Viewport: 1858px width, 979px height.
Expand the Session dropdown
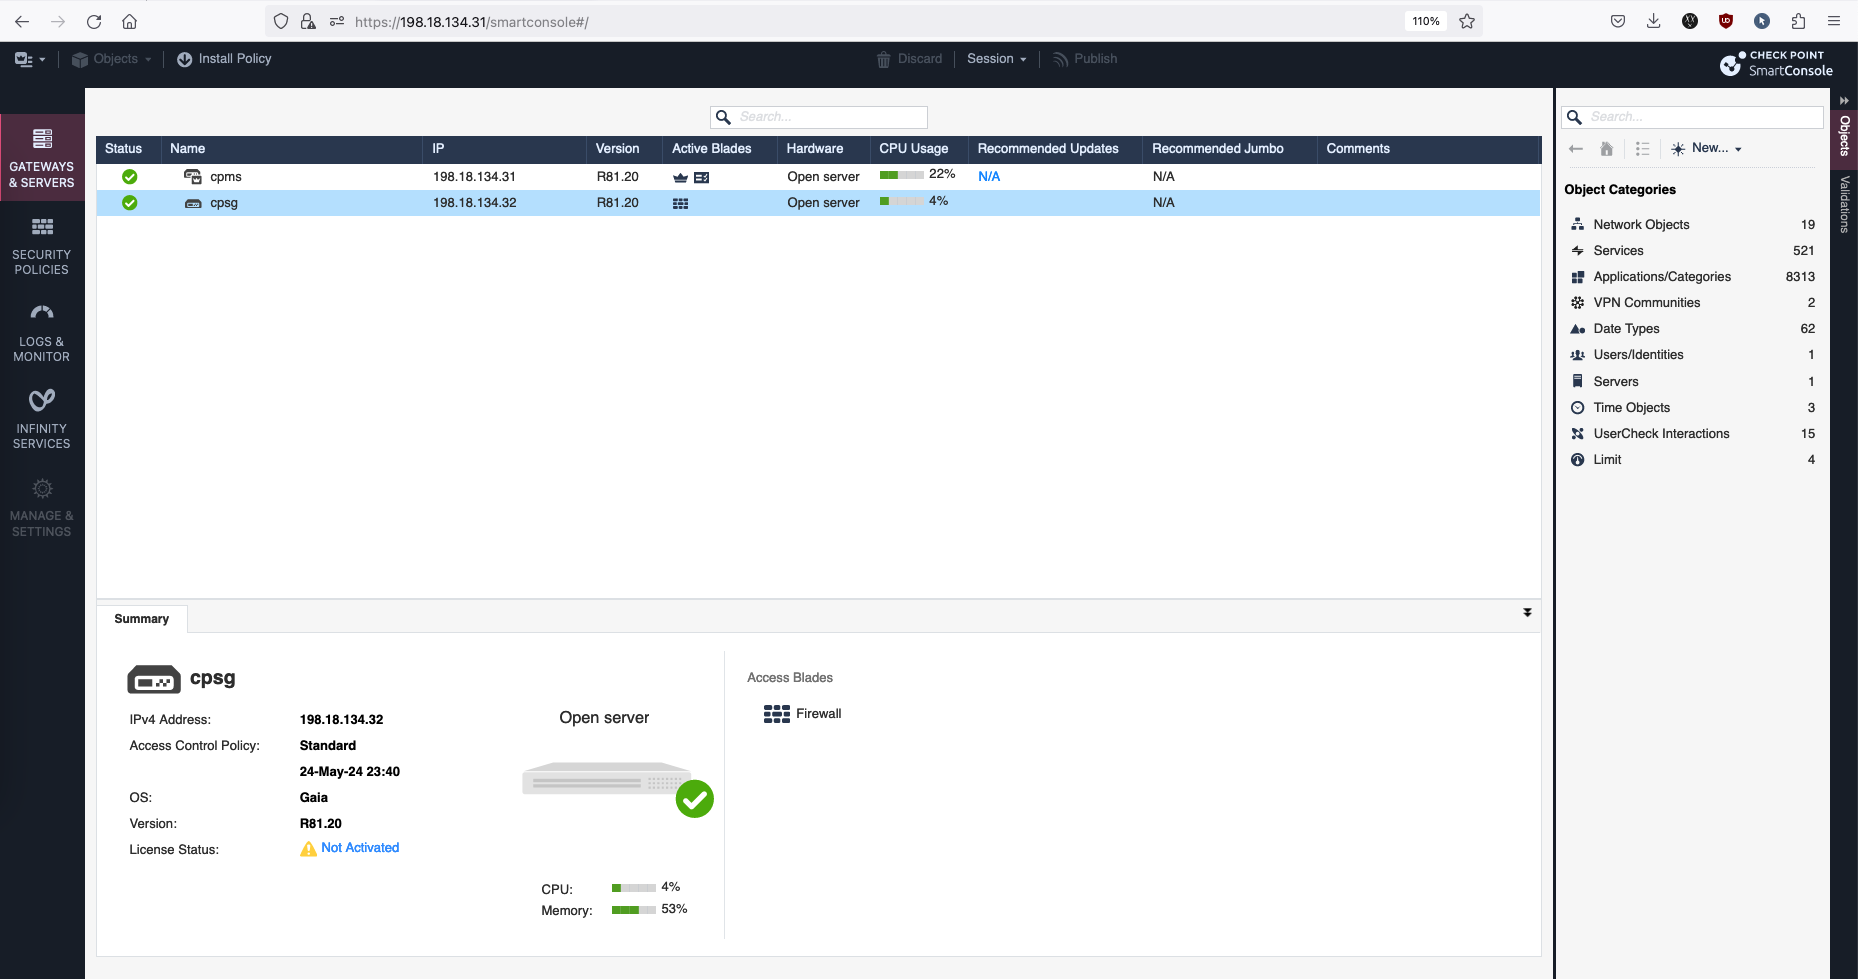tap(996, 59)
